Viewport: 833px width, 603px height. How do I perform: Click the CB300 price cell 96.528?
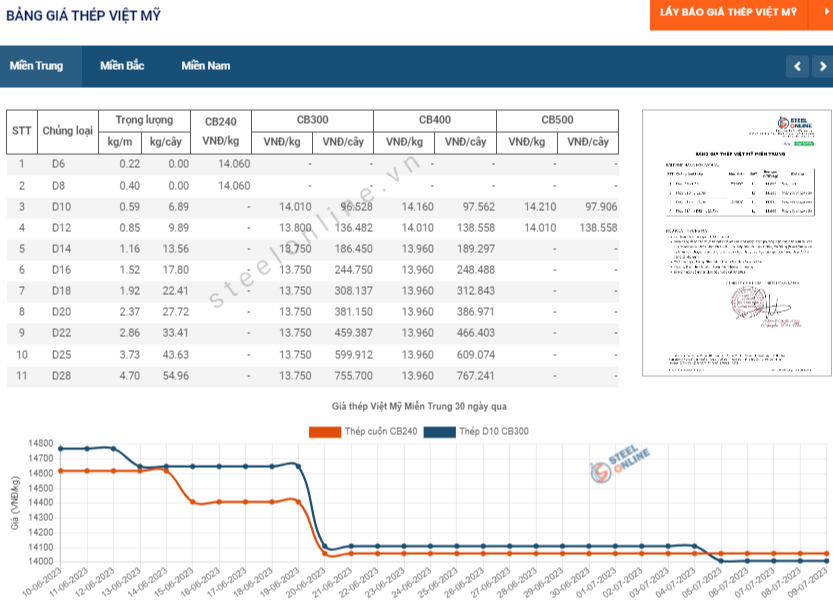click(x=356, y=207)
